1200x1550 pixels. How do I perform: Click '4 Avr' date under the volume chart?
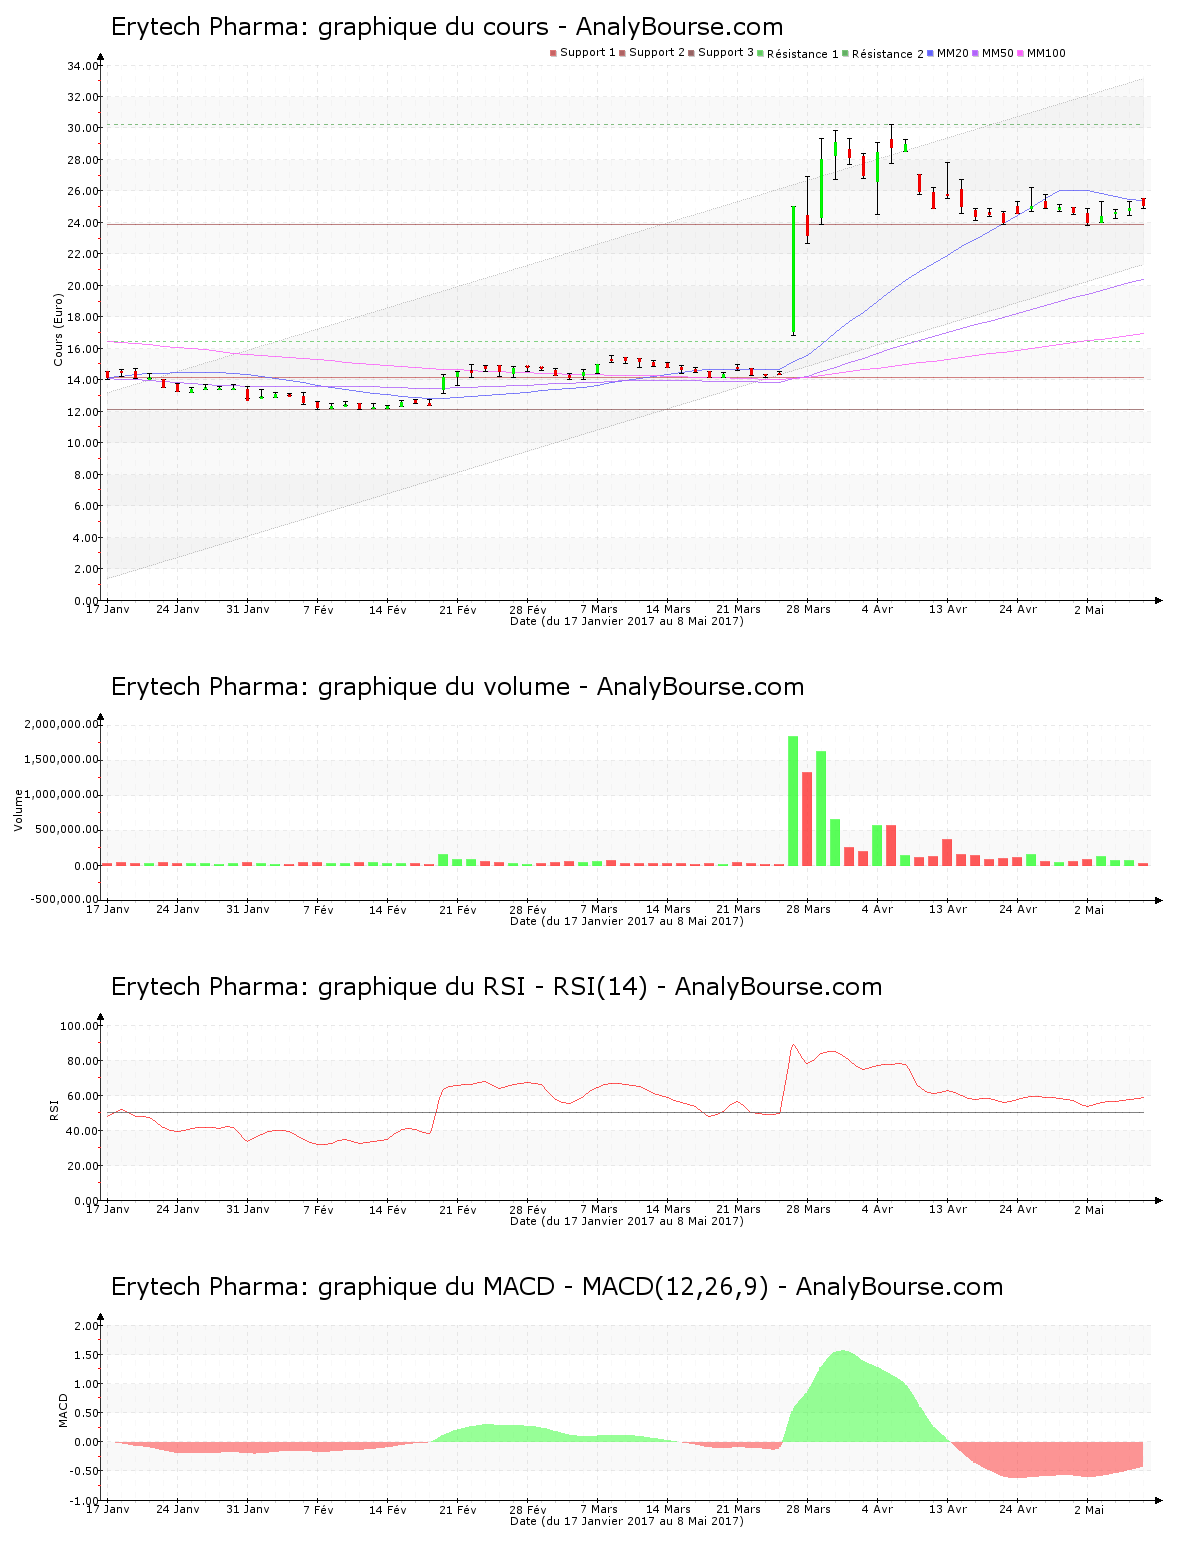point(877,909)
